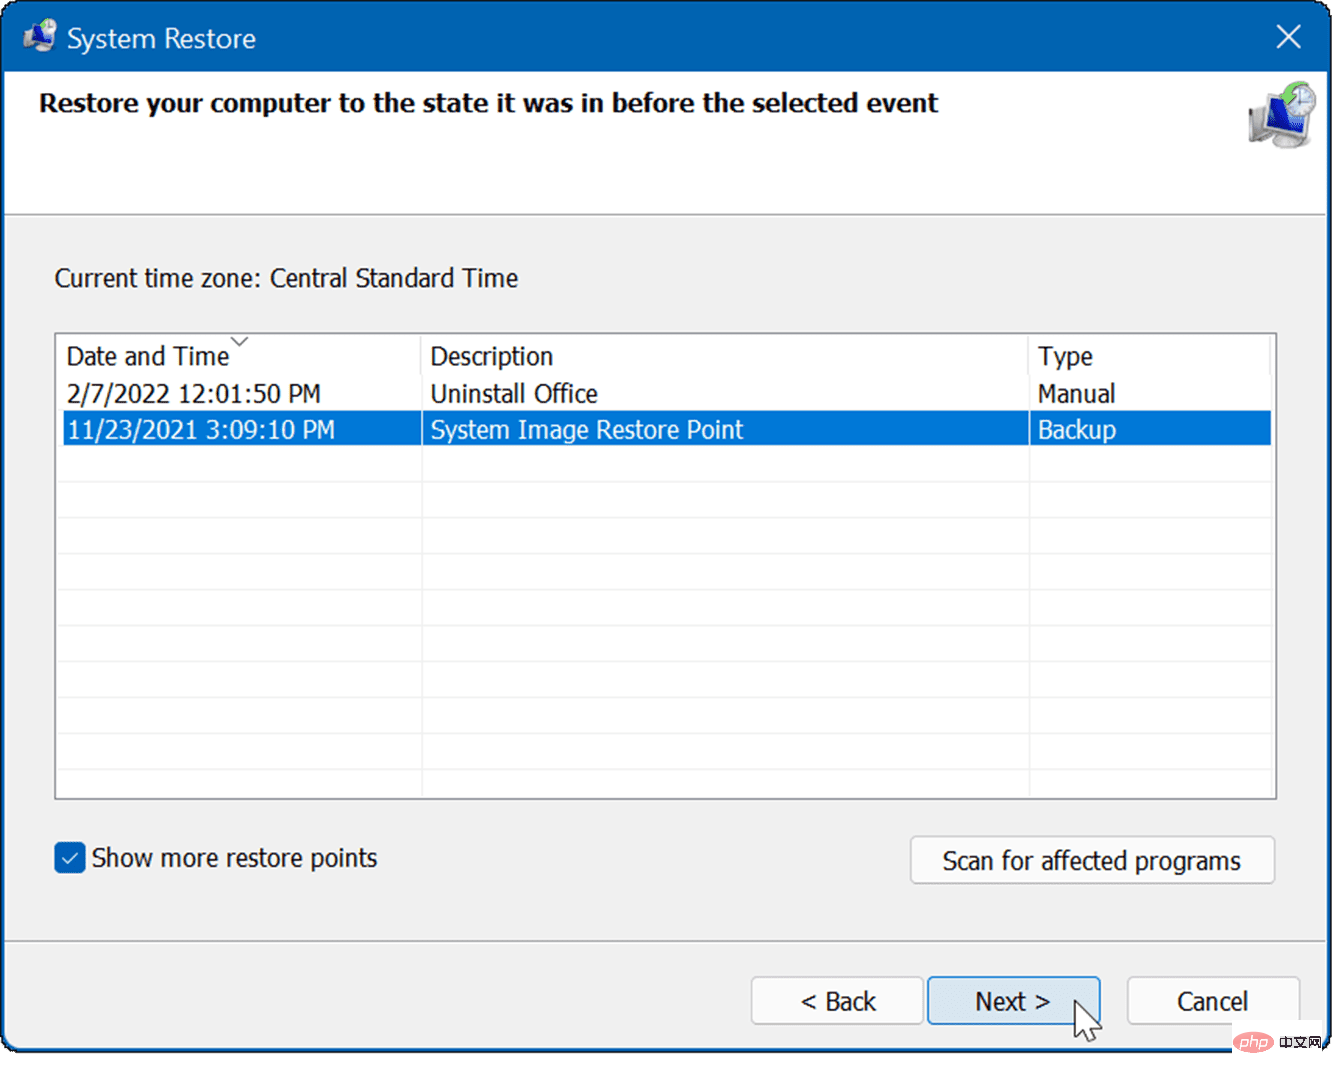Viewport: 1332px width, 1075px height.
Task: Click the restore computer graphic in header
Action: click(x=1282, y=115)
